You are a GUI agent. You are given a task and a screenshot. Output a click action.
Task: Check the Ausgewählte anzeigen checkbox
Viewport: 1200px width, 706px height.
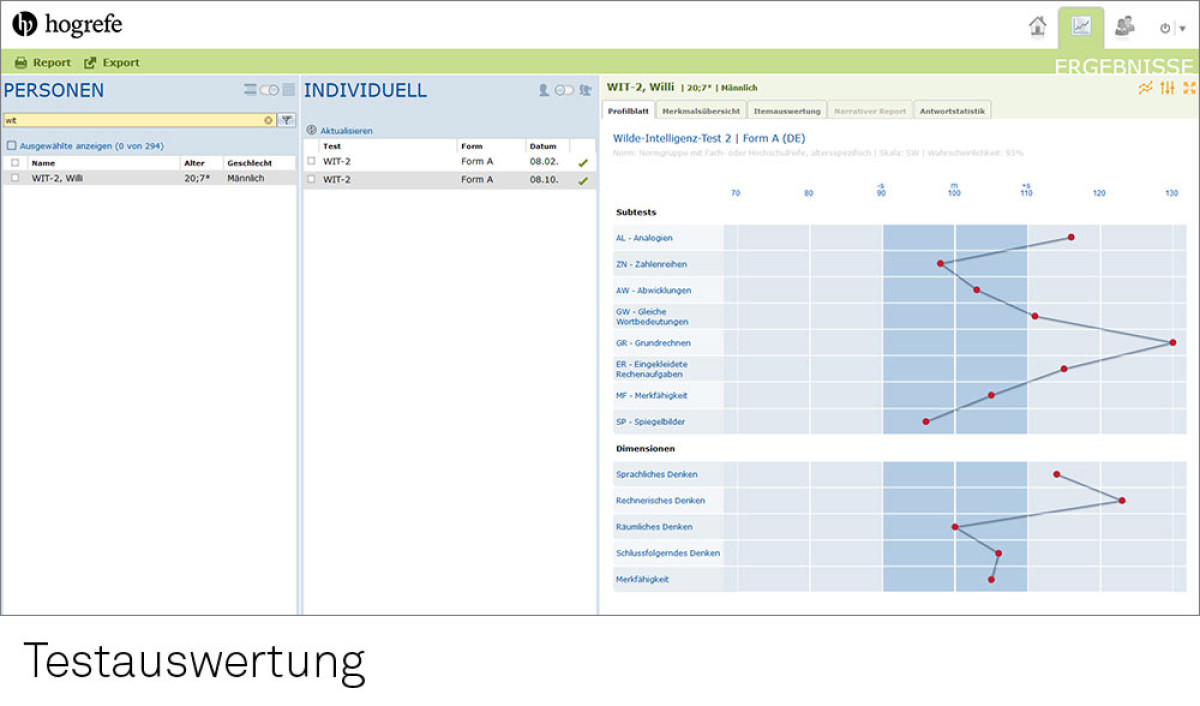coord(11,145)
